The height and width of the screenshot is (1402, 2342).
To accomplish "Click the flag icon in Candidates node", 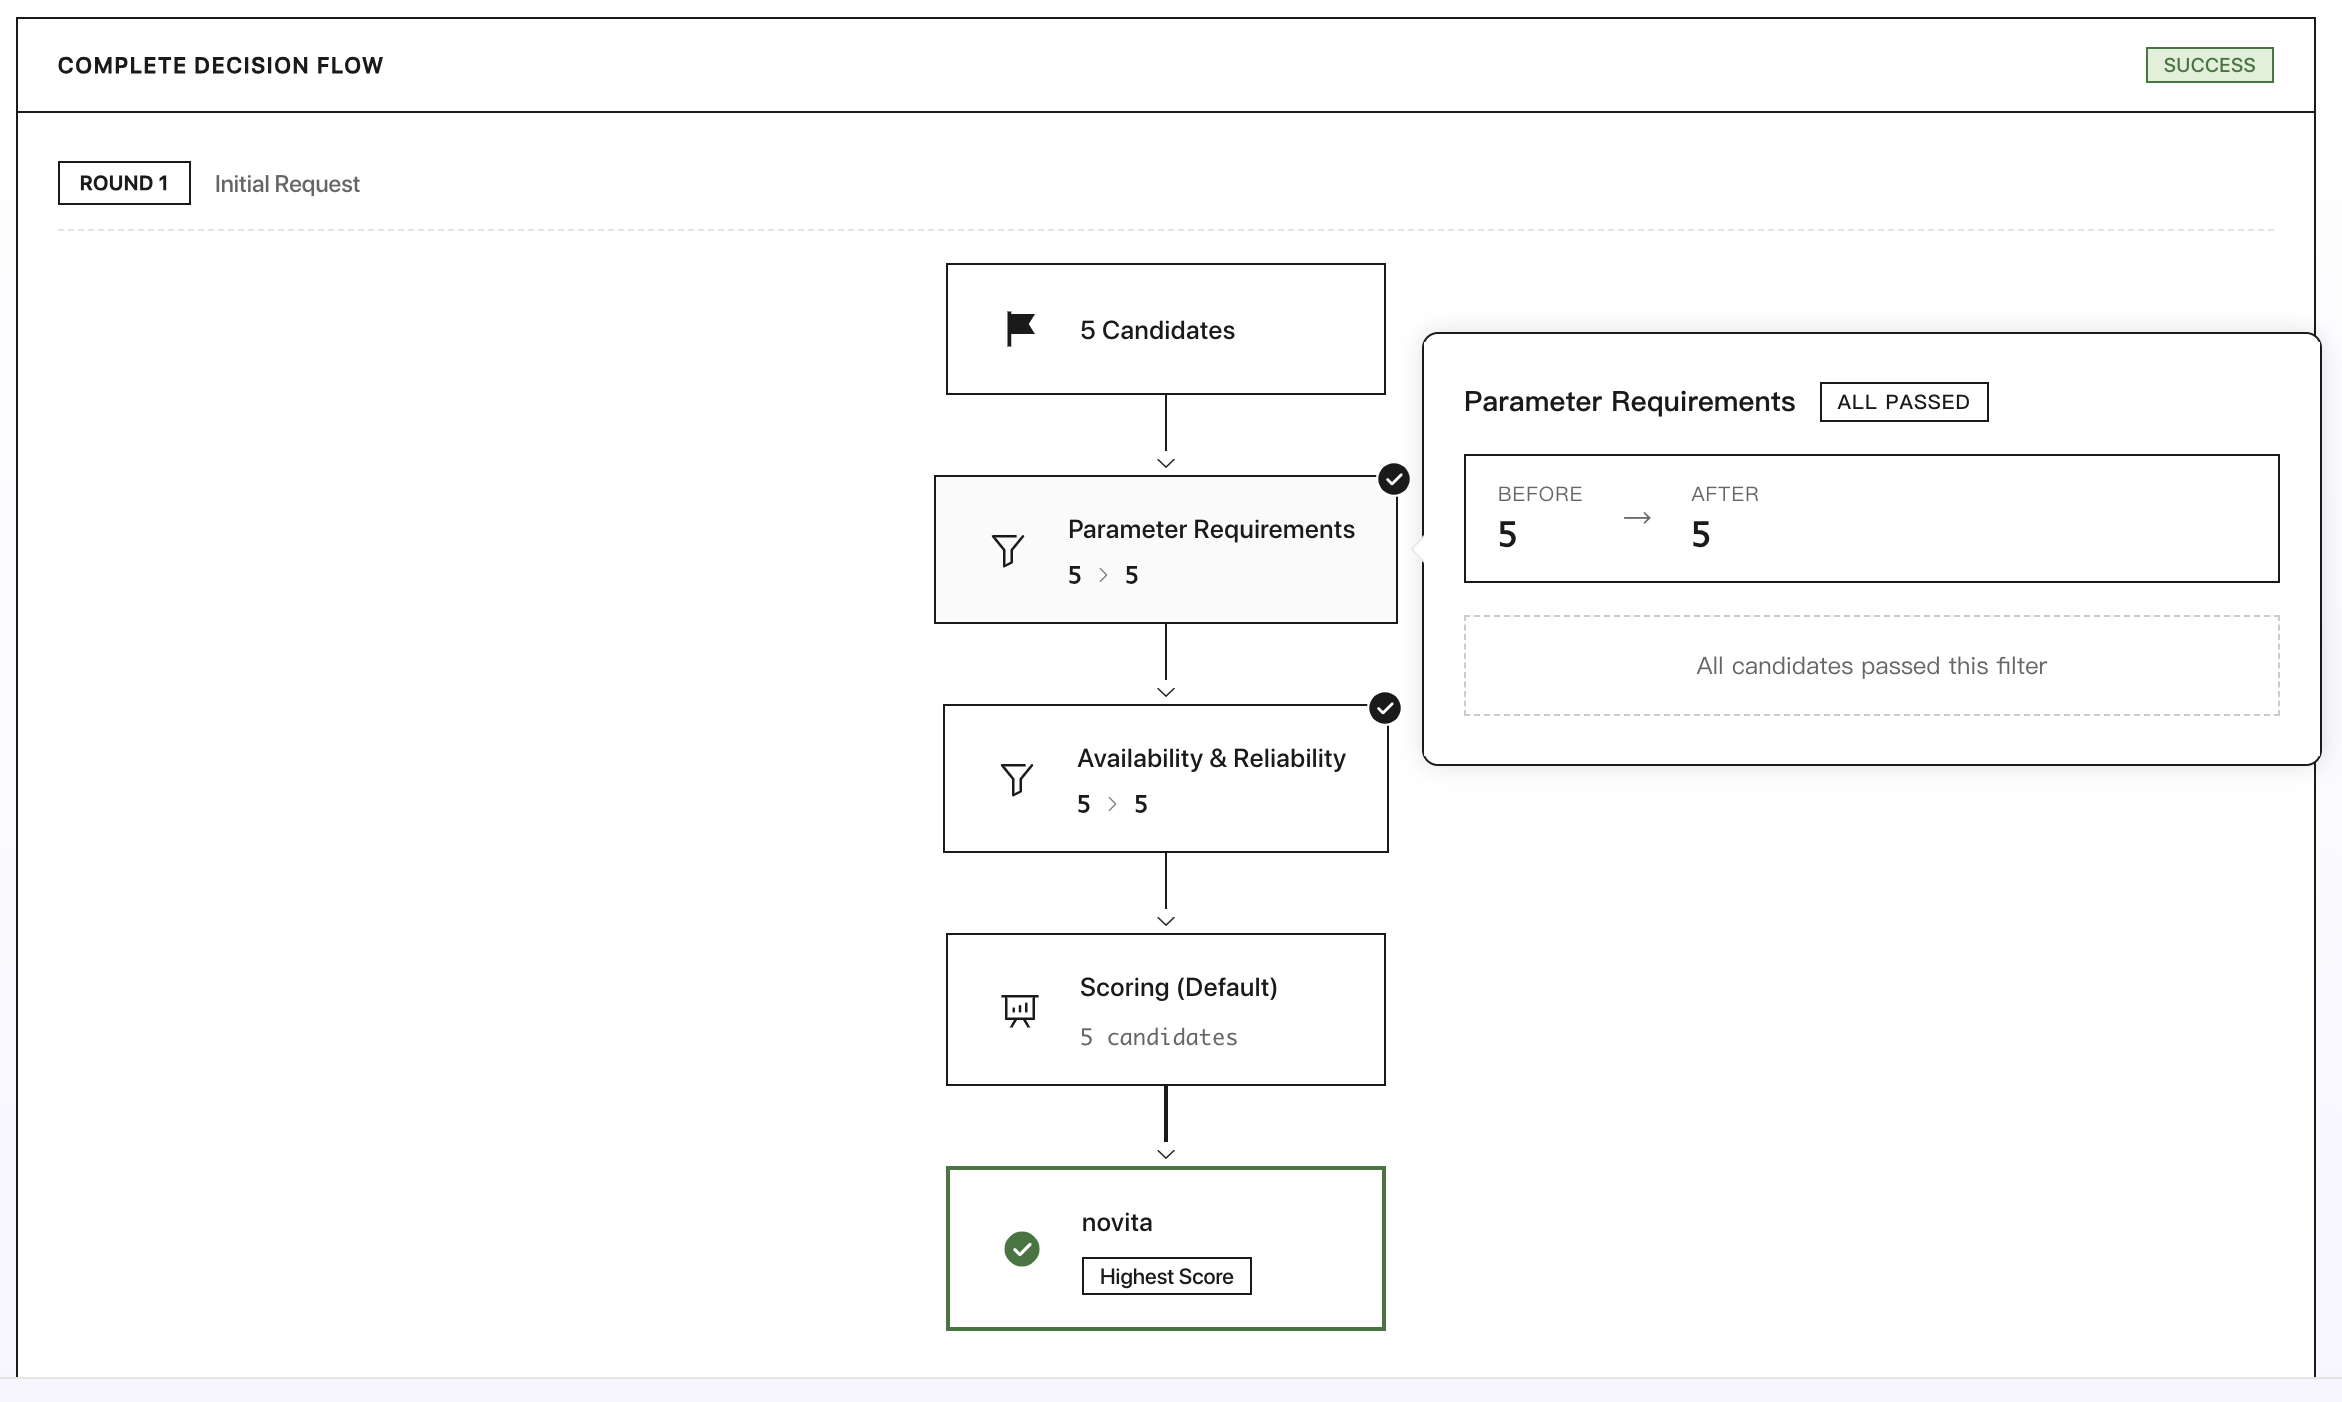I will pos(1020,329).
